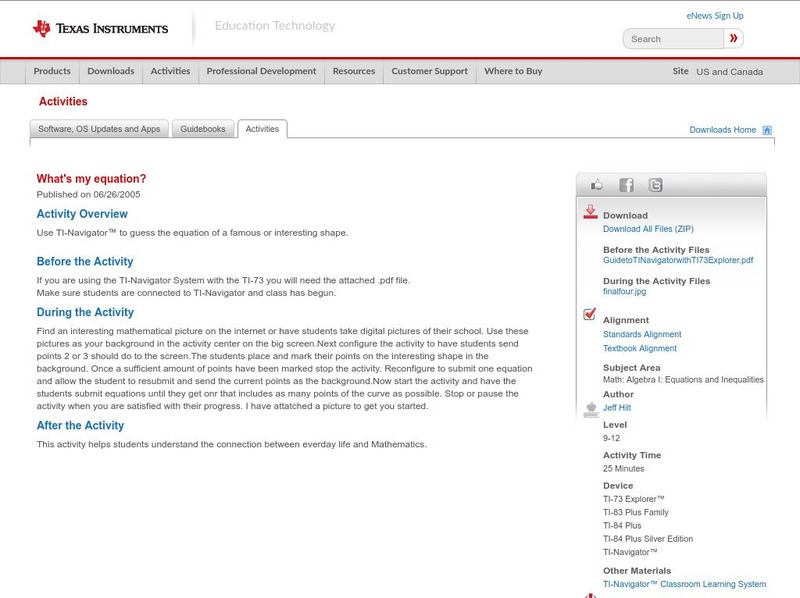Submit search with the red arrow button
The height and width of the screenshot is (598, 800).
point(733,38)
